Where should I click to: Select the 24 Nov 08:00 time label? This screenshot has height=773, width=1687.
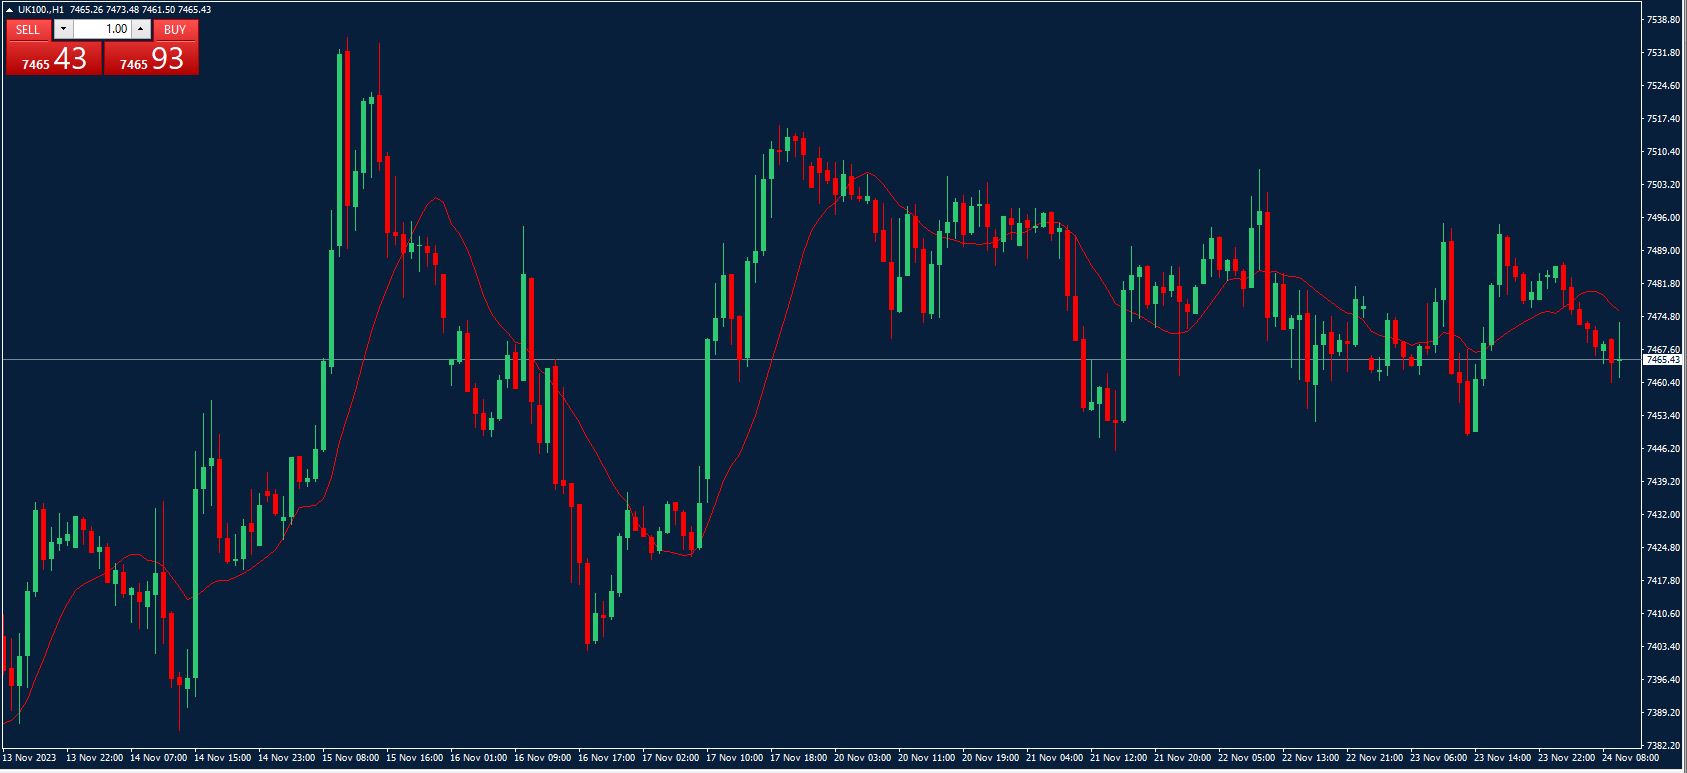1630,758
